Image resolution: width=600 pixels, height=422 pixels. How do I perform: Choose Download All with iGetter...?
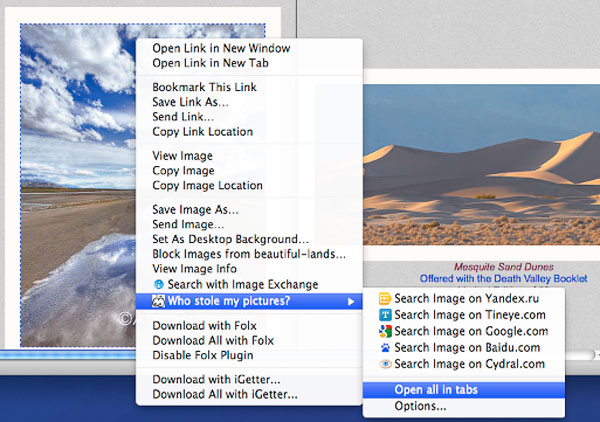click(225, 394)
